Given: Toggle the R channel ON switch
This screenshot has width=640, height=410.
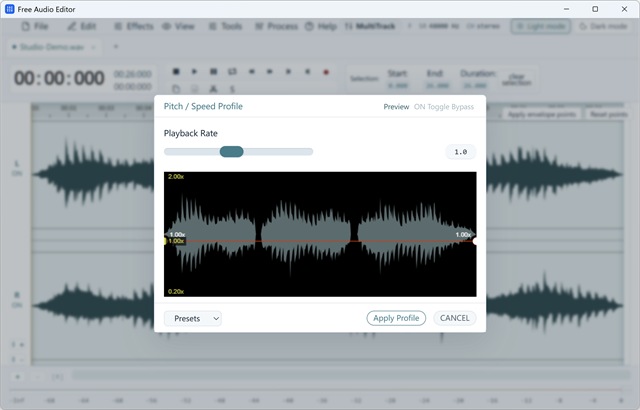Looking at the screenshot, I should pyautogui.click(x=17, y=305).
